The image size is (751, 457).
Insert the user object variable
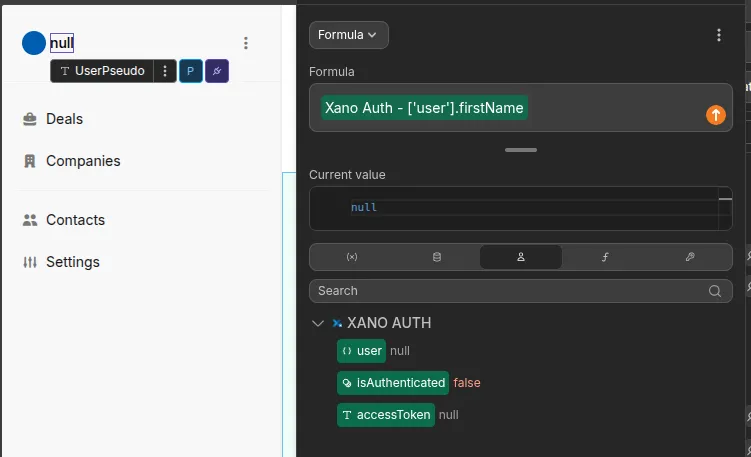tap(361, 351)
